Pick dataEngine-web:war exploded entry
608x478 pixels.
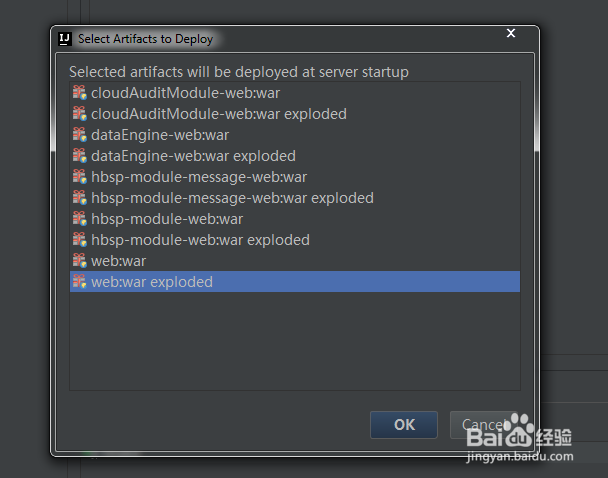[193, 156]
